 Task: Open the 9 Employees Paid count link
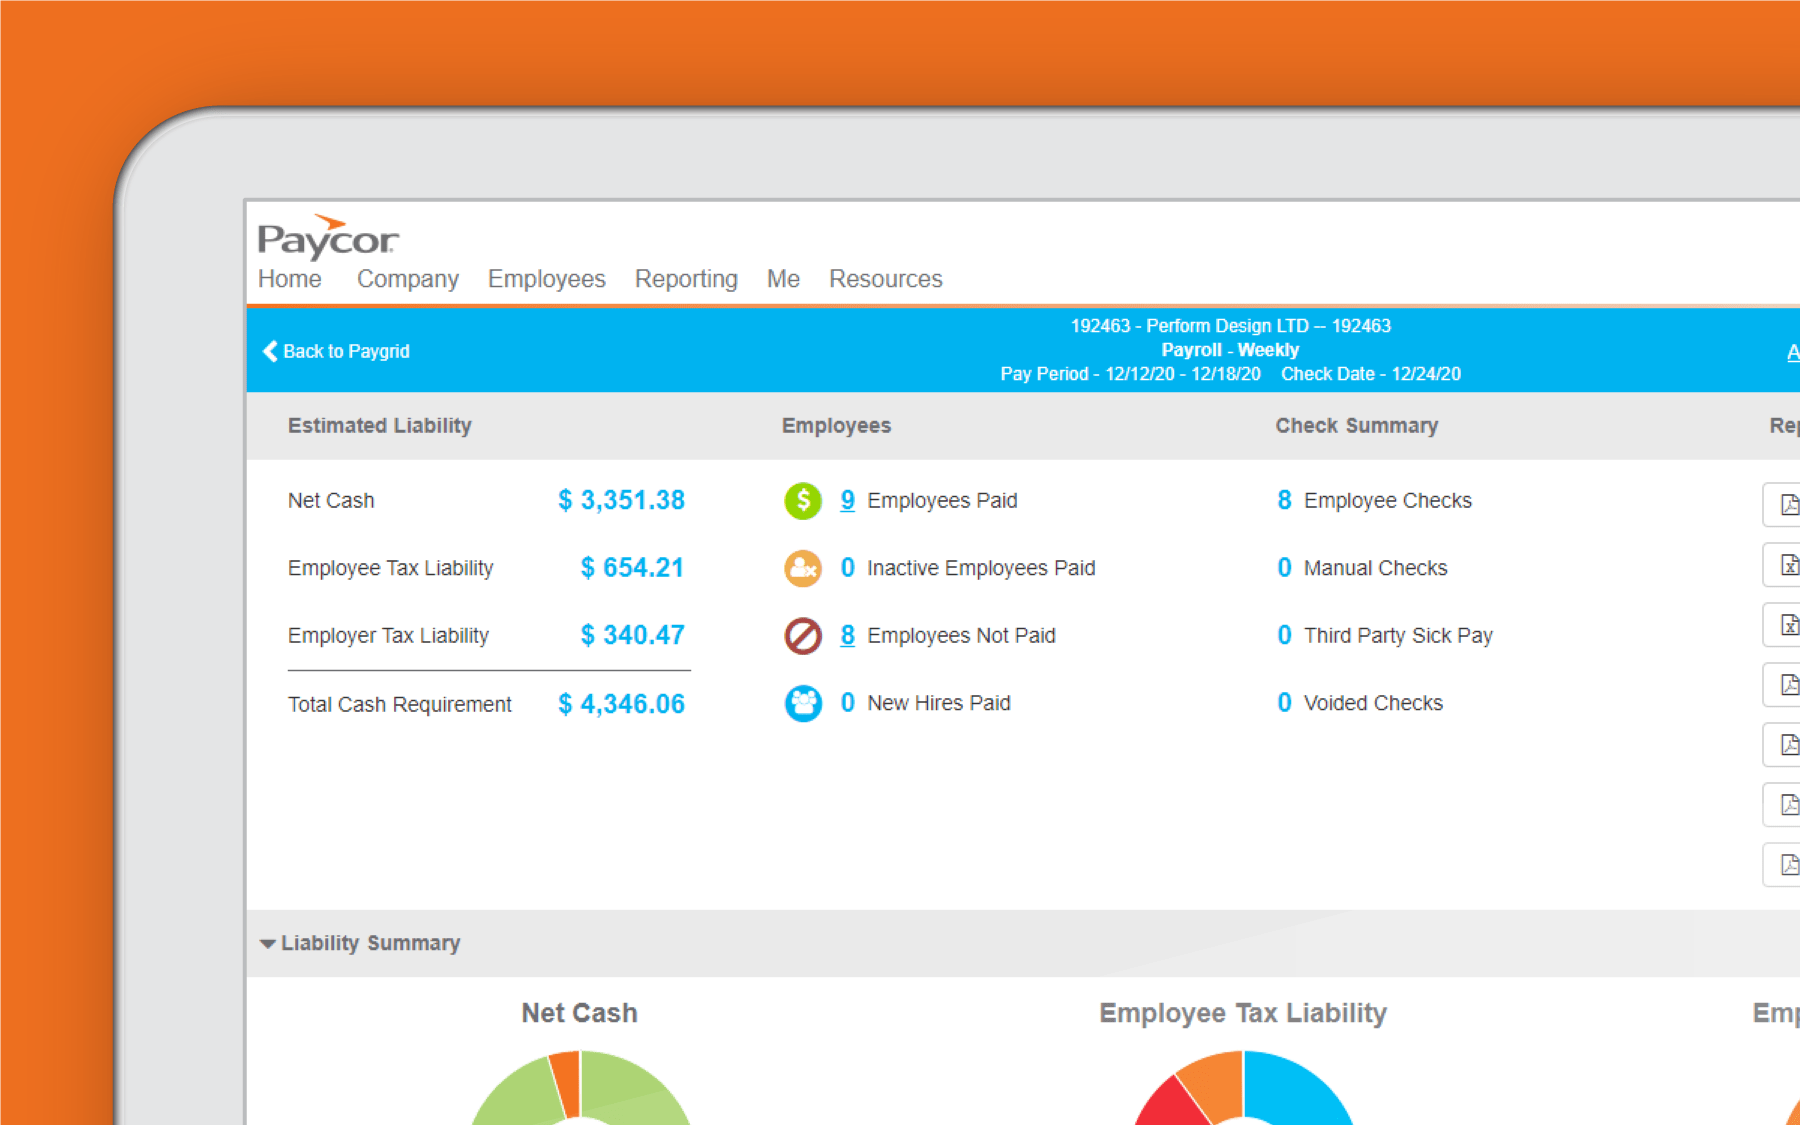847,500
